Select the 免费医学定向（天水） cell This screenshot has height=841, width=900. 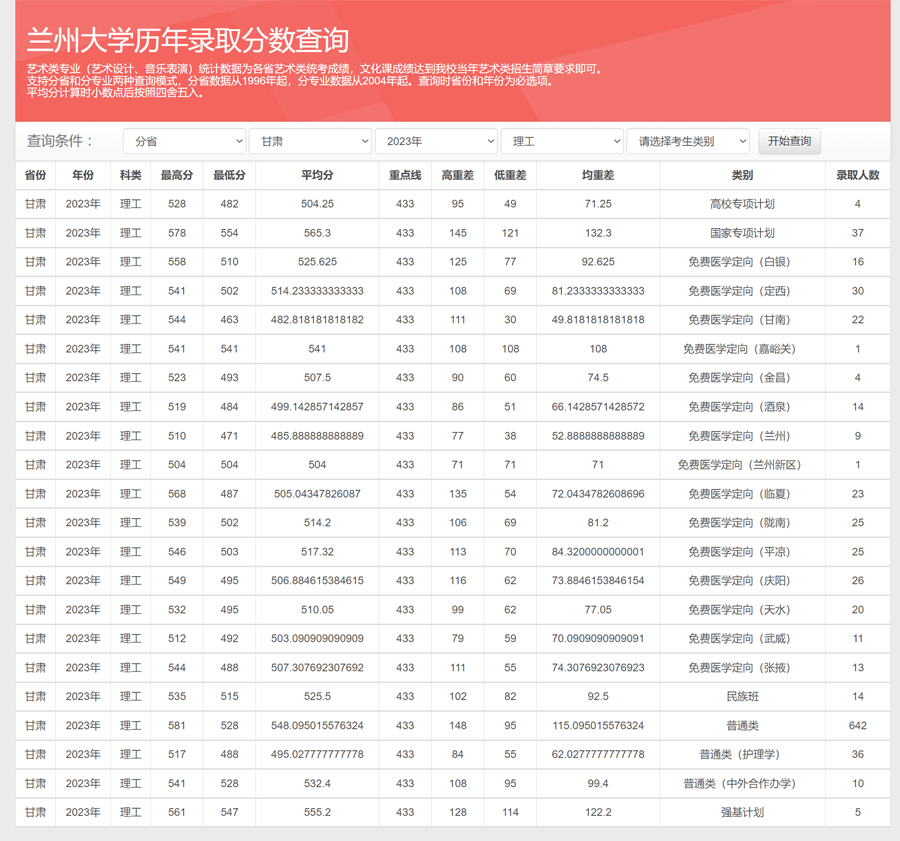tap(743, 610)
